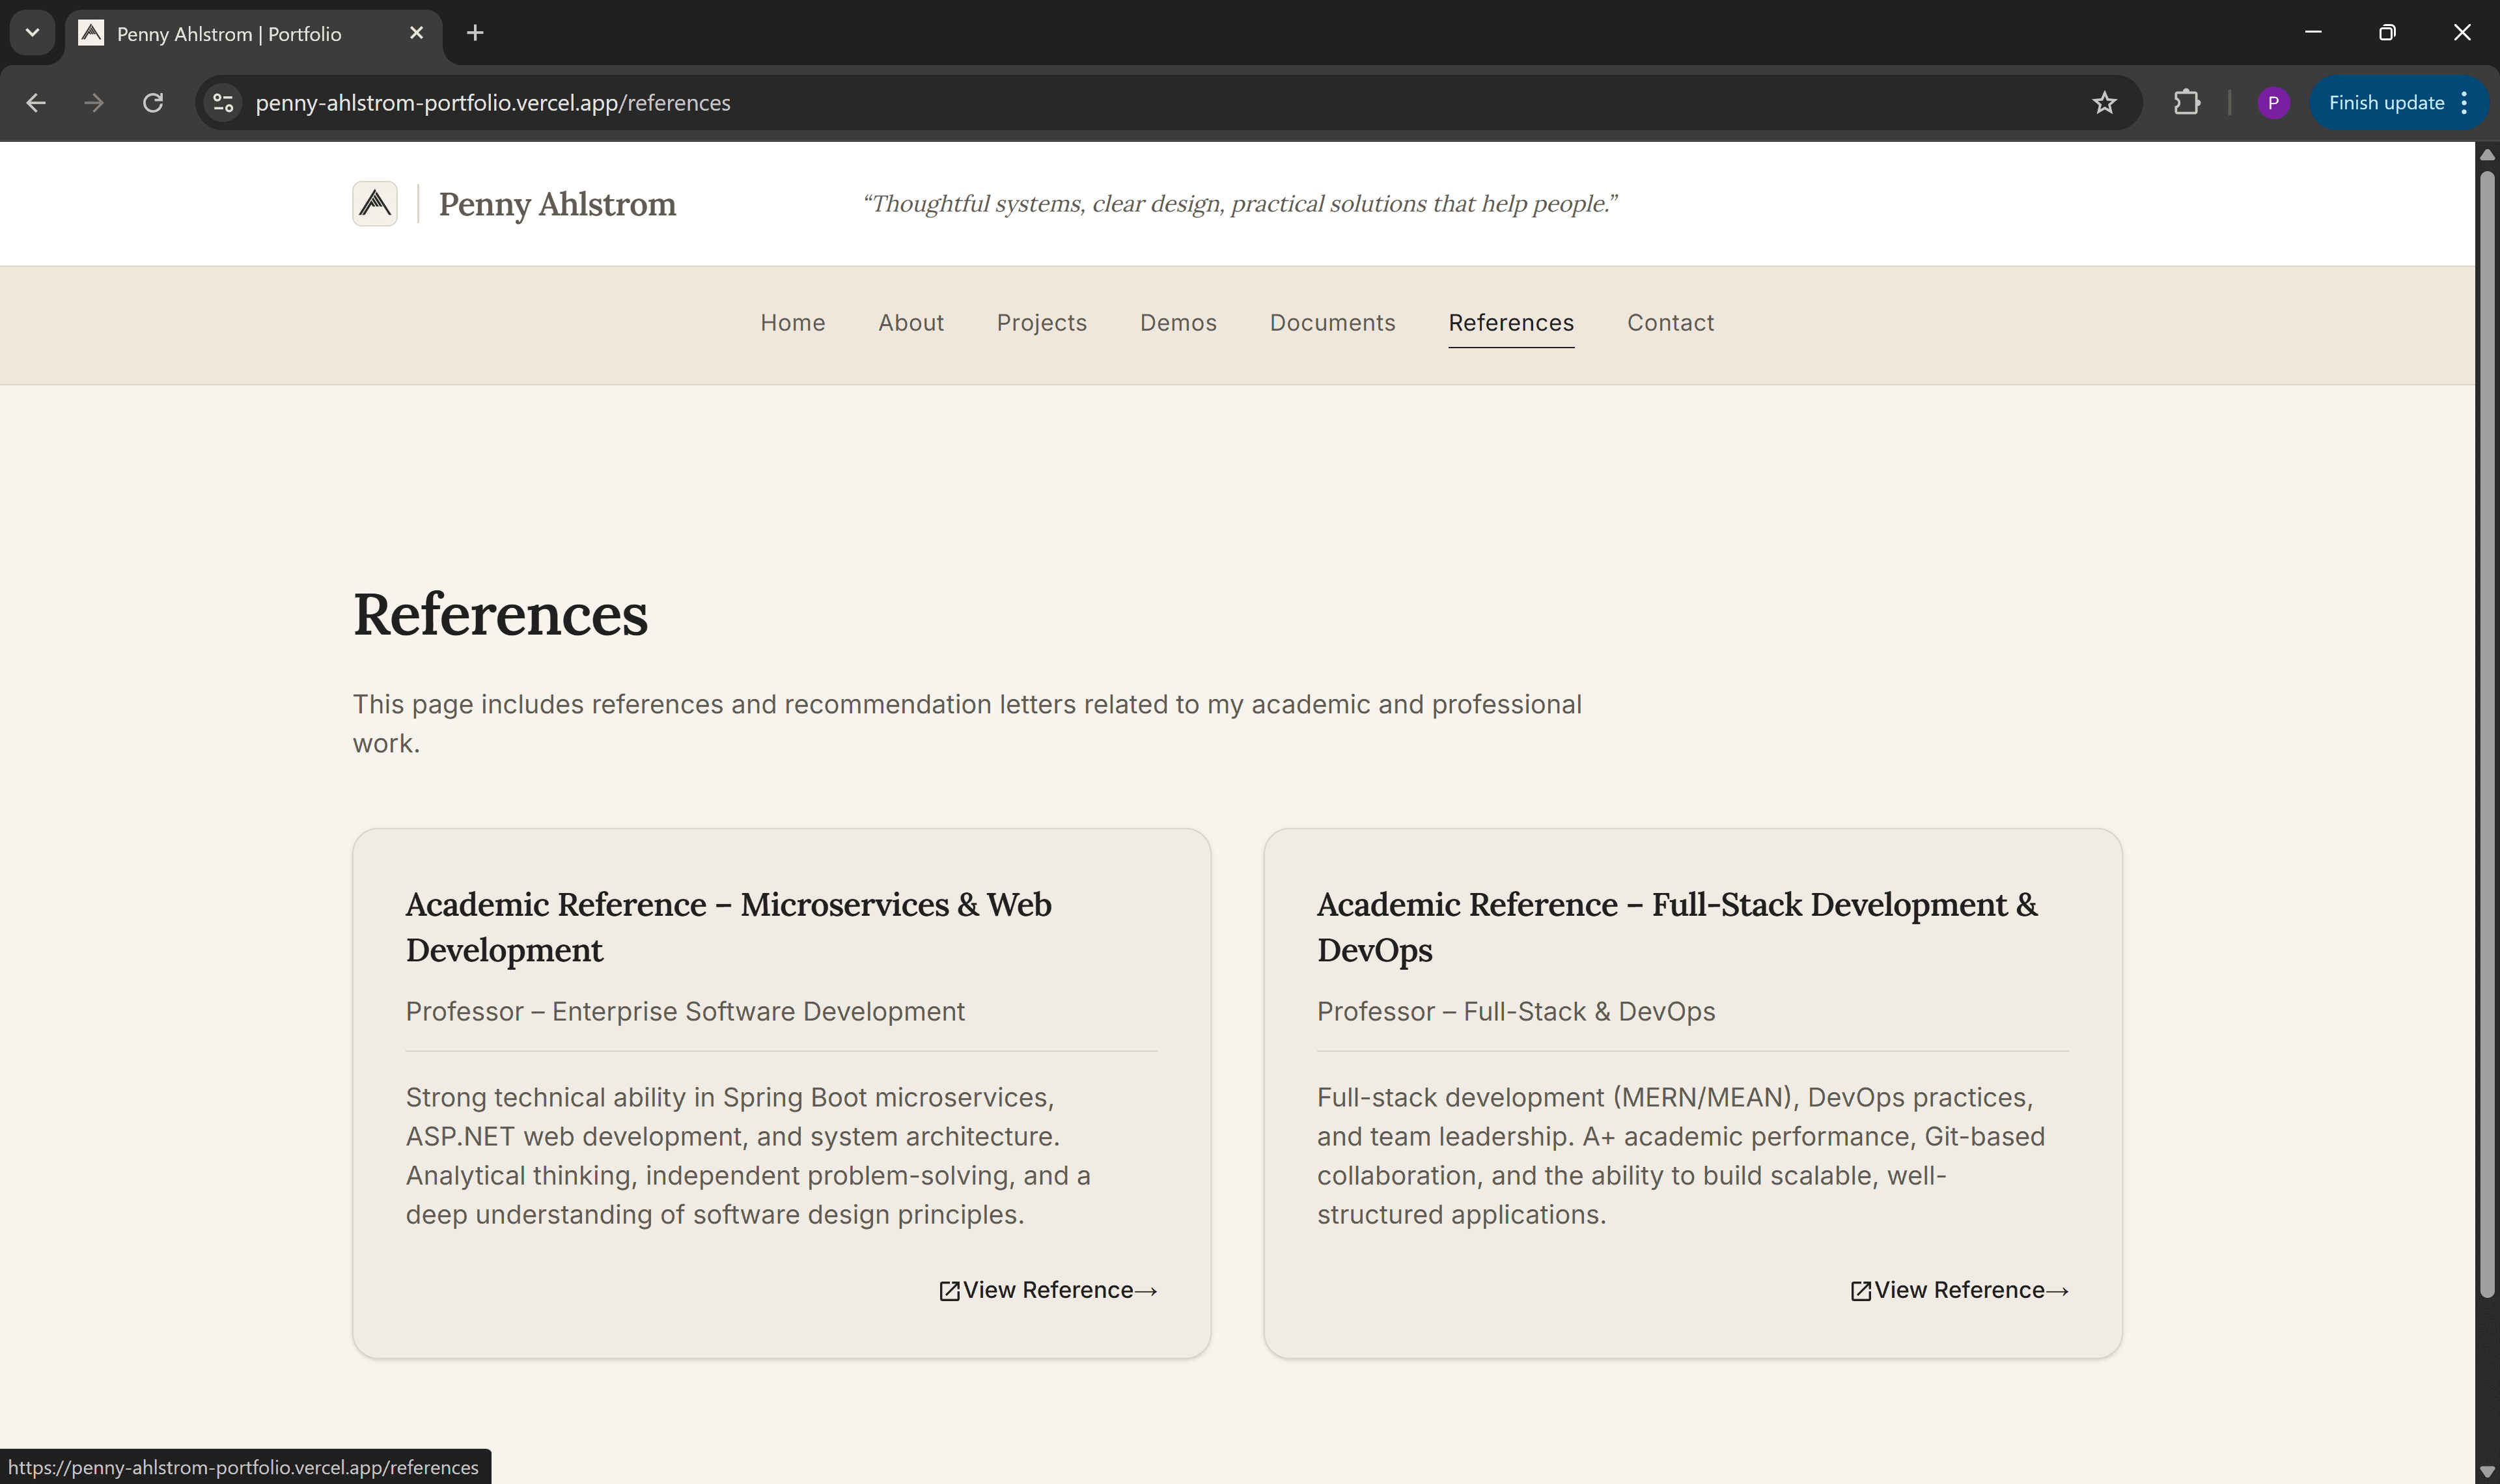The image size is (2500, 1484).
Task: Click the Penny Ahlstrom mountain logo
Action: (x=375, y=203)
